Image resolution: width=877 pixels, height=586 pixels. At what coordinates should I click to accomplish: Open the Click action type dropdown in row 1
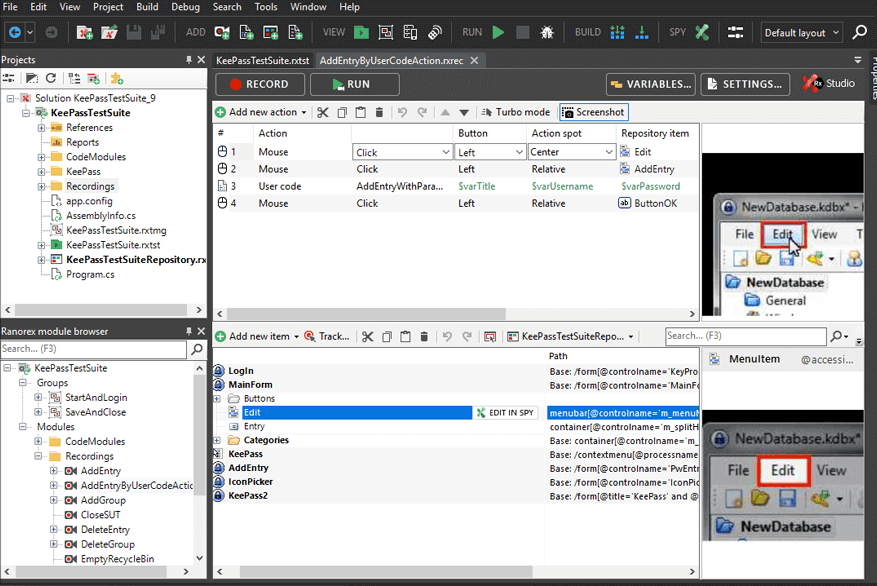(446, 152)
